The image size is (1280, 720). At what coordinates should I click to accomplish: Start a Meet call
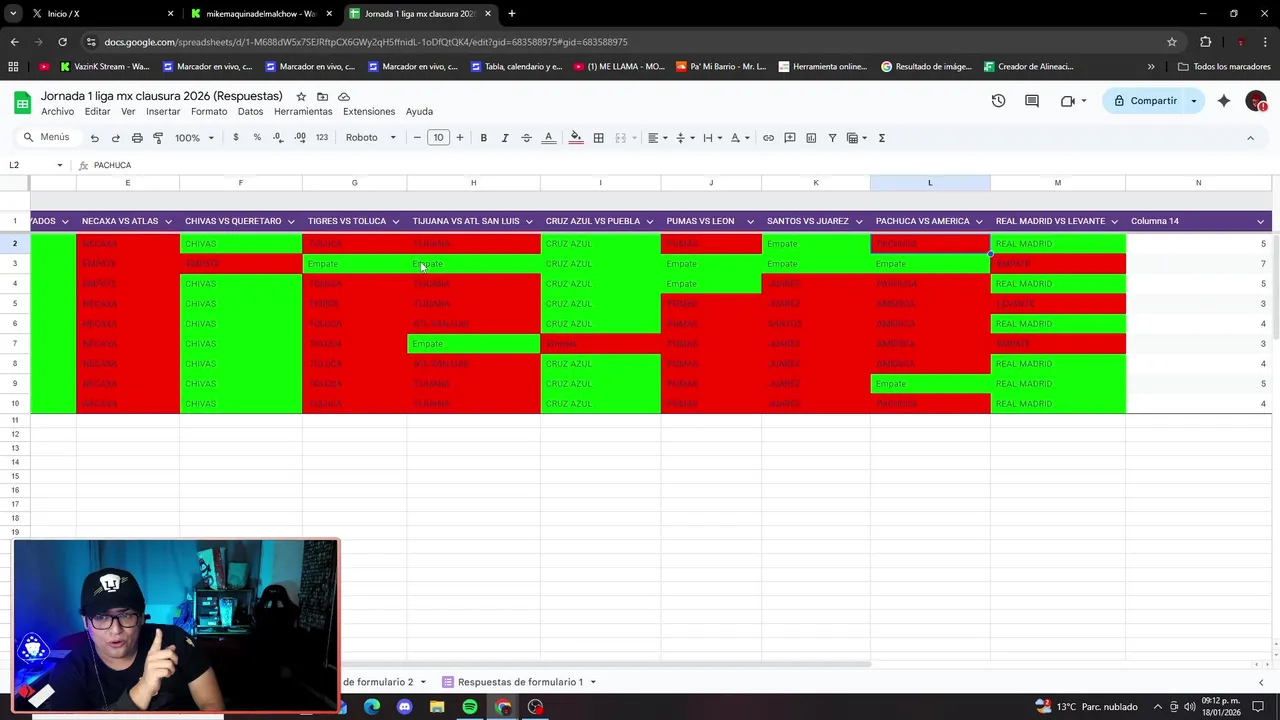pos(1068,101)
